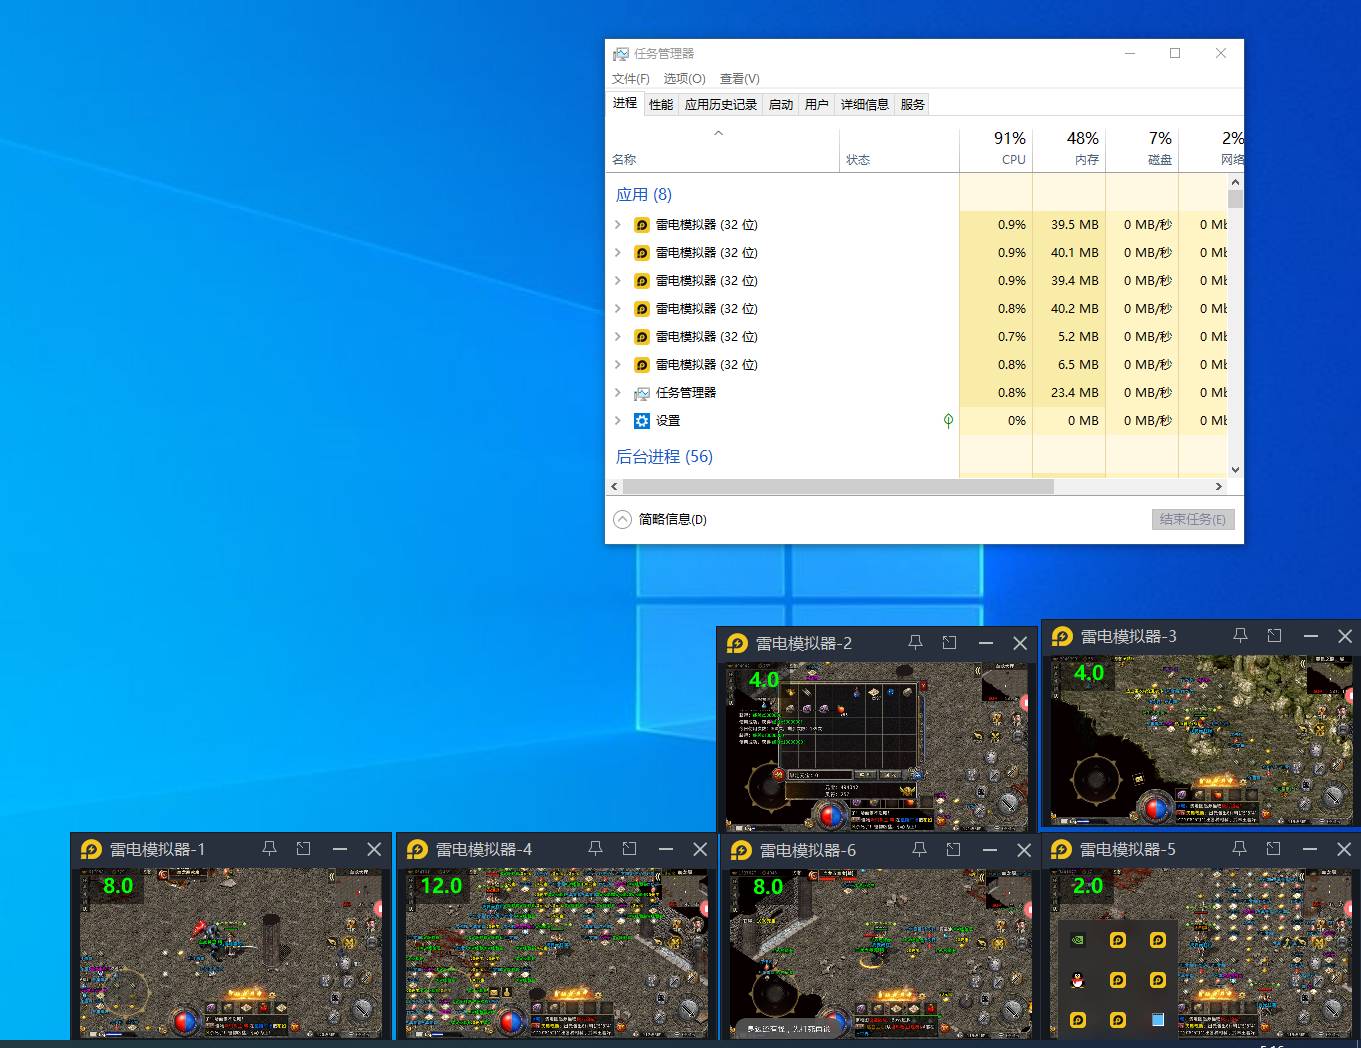Expand the 任务管理器 process row
1361x1048 pixels.
(618, 393)
